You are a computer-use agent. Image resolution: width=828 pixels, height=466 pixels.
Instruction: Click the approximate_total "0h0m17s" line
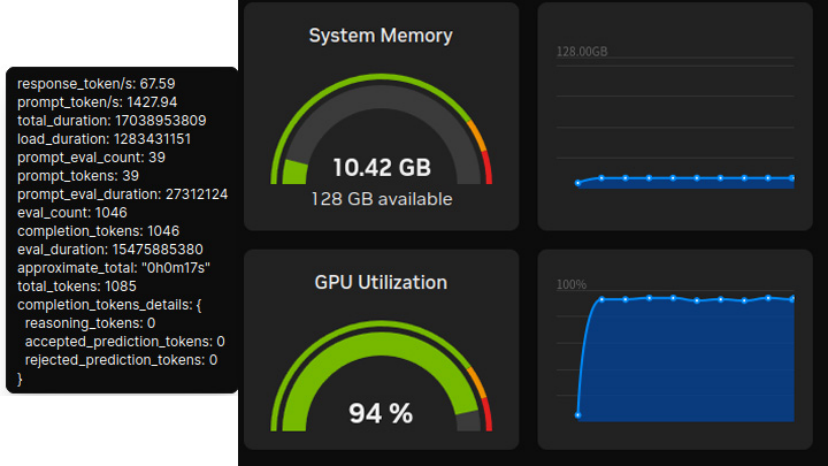tap(113, 267)
